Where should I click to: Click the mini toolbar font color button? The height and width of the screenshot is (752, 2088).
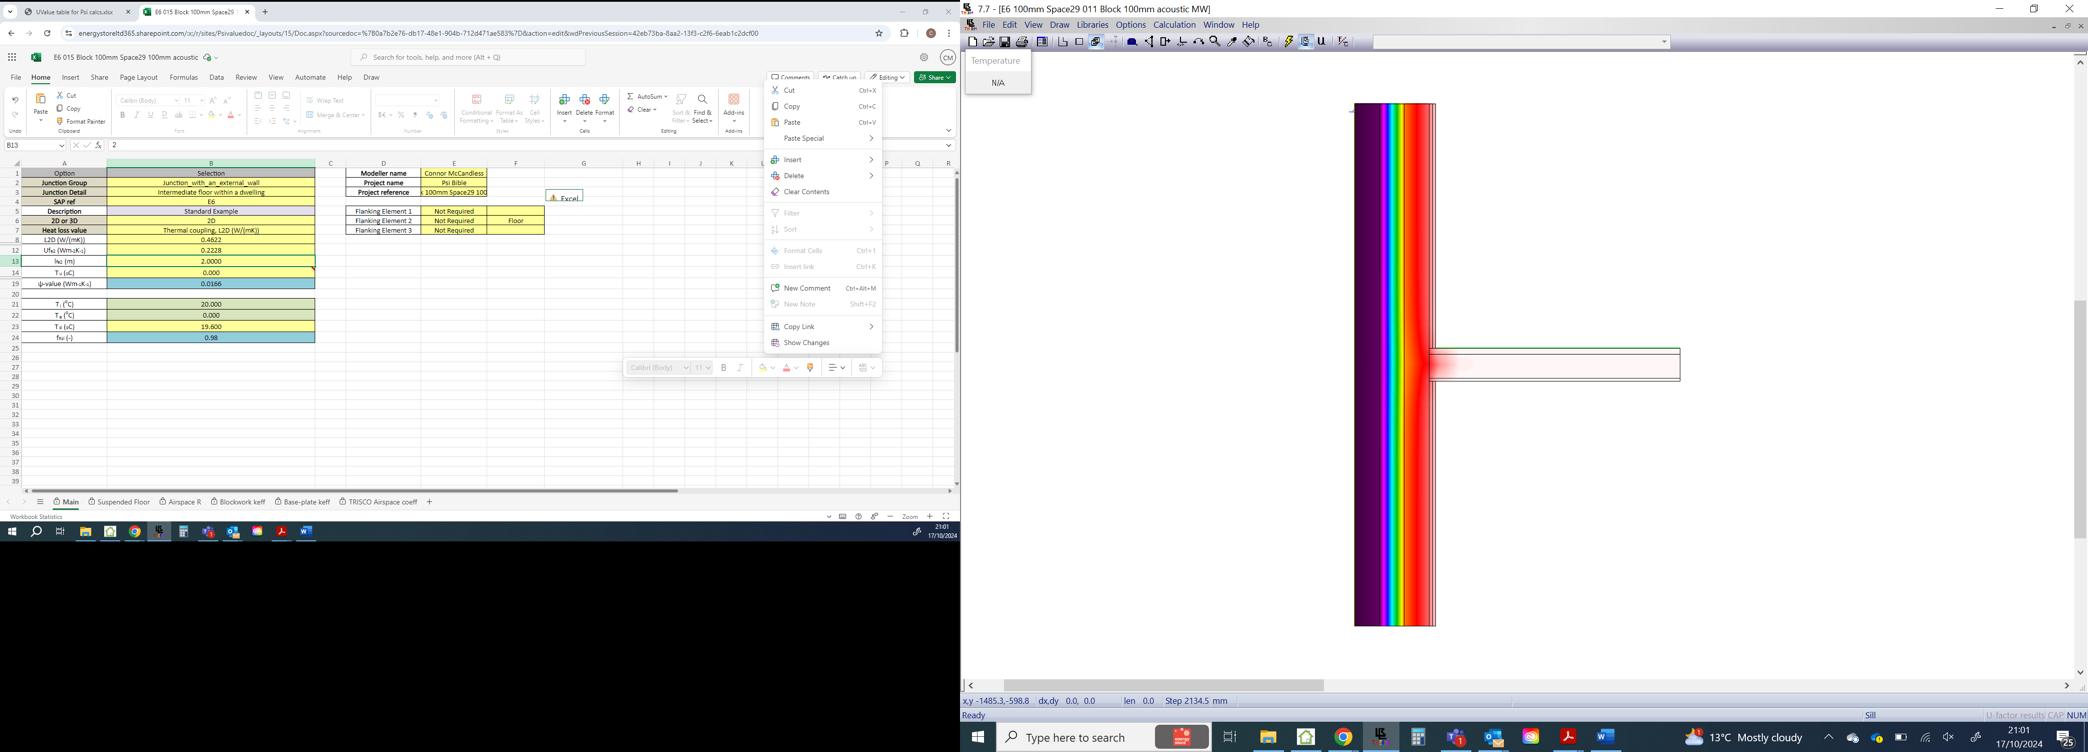(787, 368)
